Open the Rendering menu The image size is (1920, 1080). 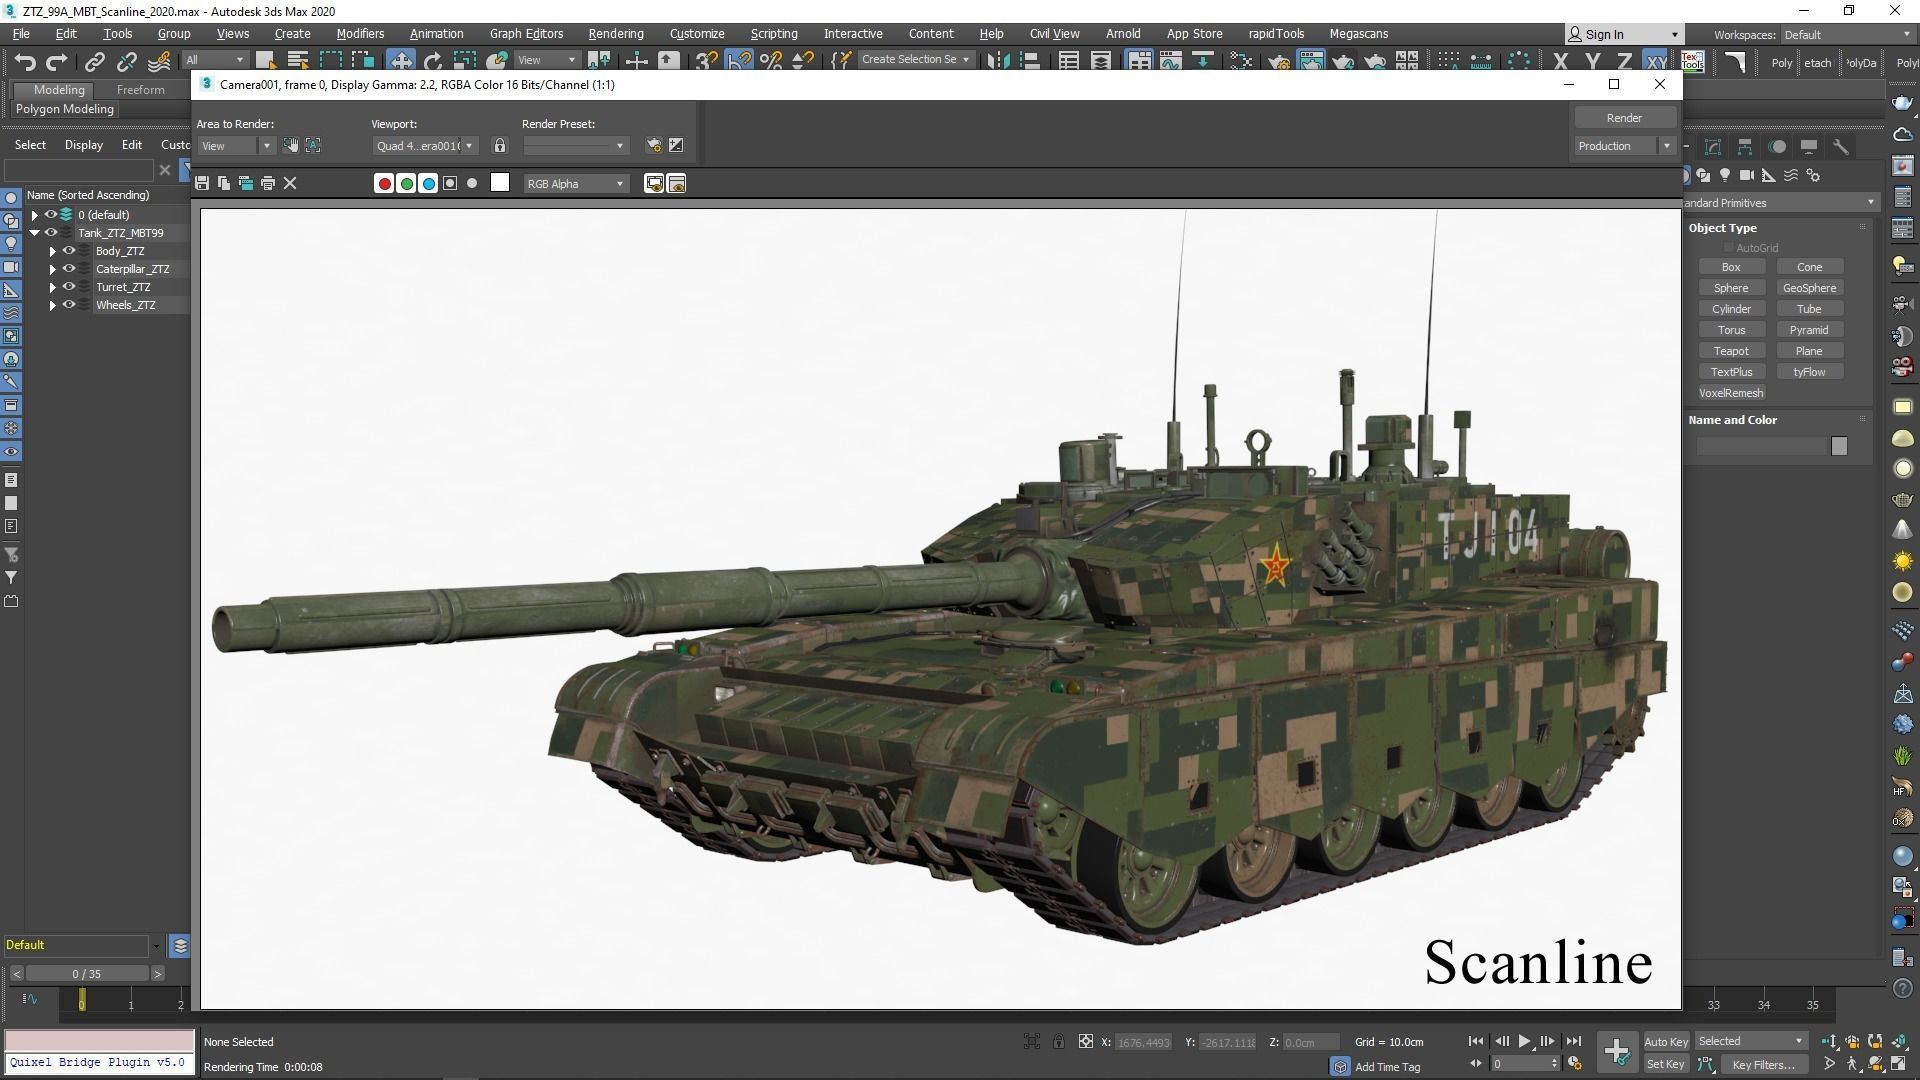(615, 34)
